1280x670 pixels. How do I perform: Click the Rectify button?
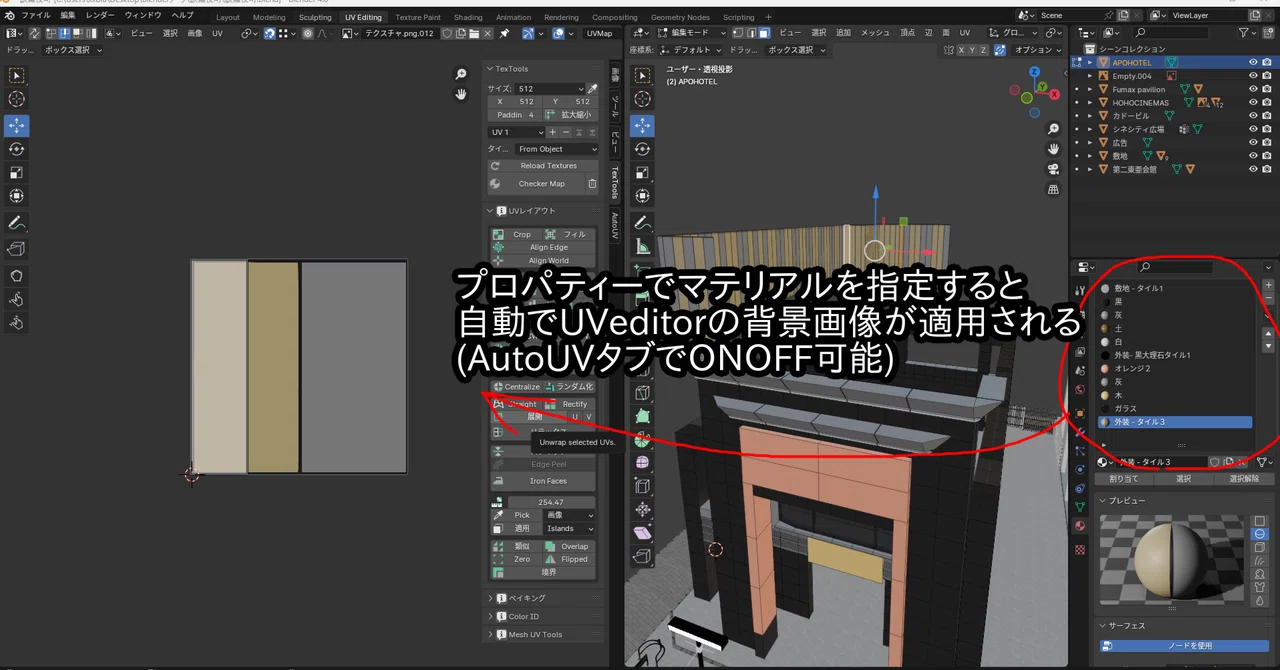(569, 404)
